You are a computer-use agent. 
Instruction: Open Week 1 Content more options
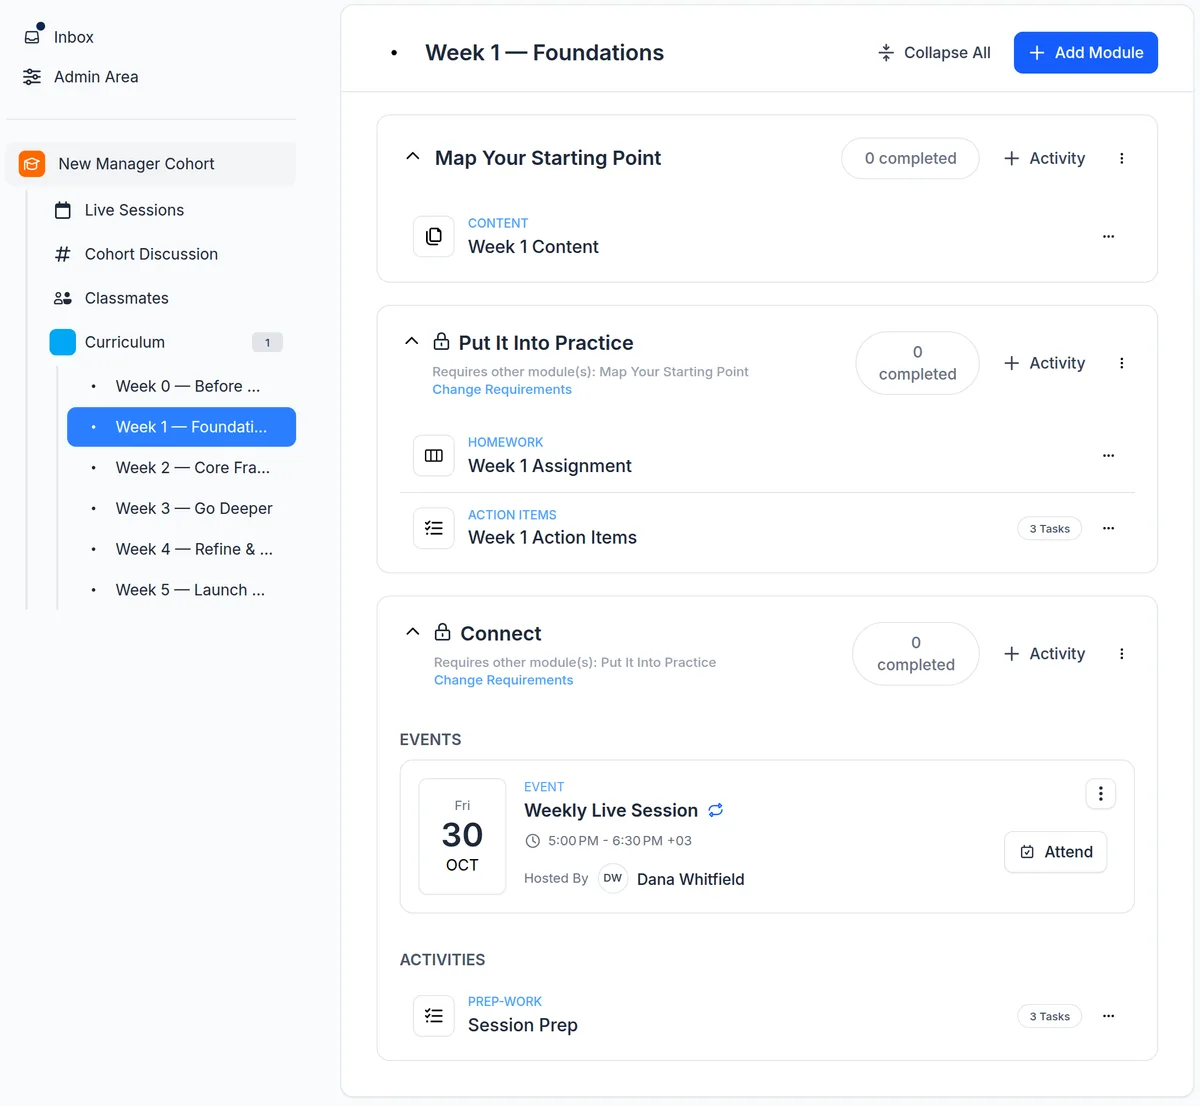pos(1108,237)
